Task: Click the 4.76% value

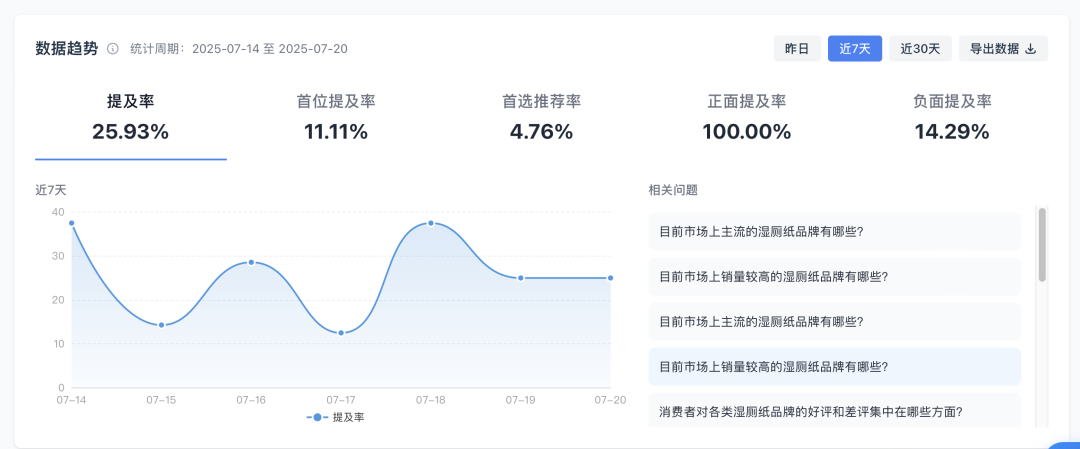Action: (541, 131)
